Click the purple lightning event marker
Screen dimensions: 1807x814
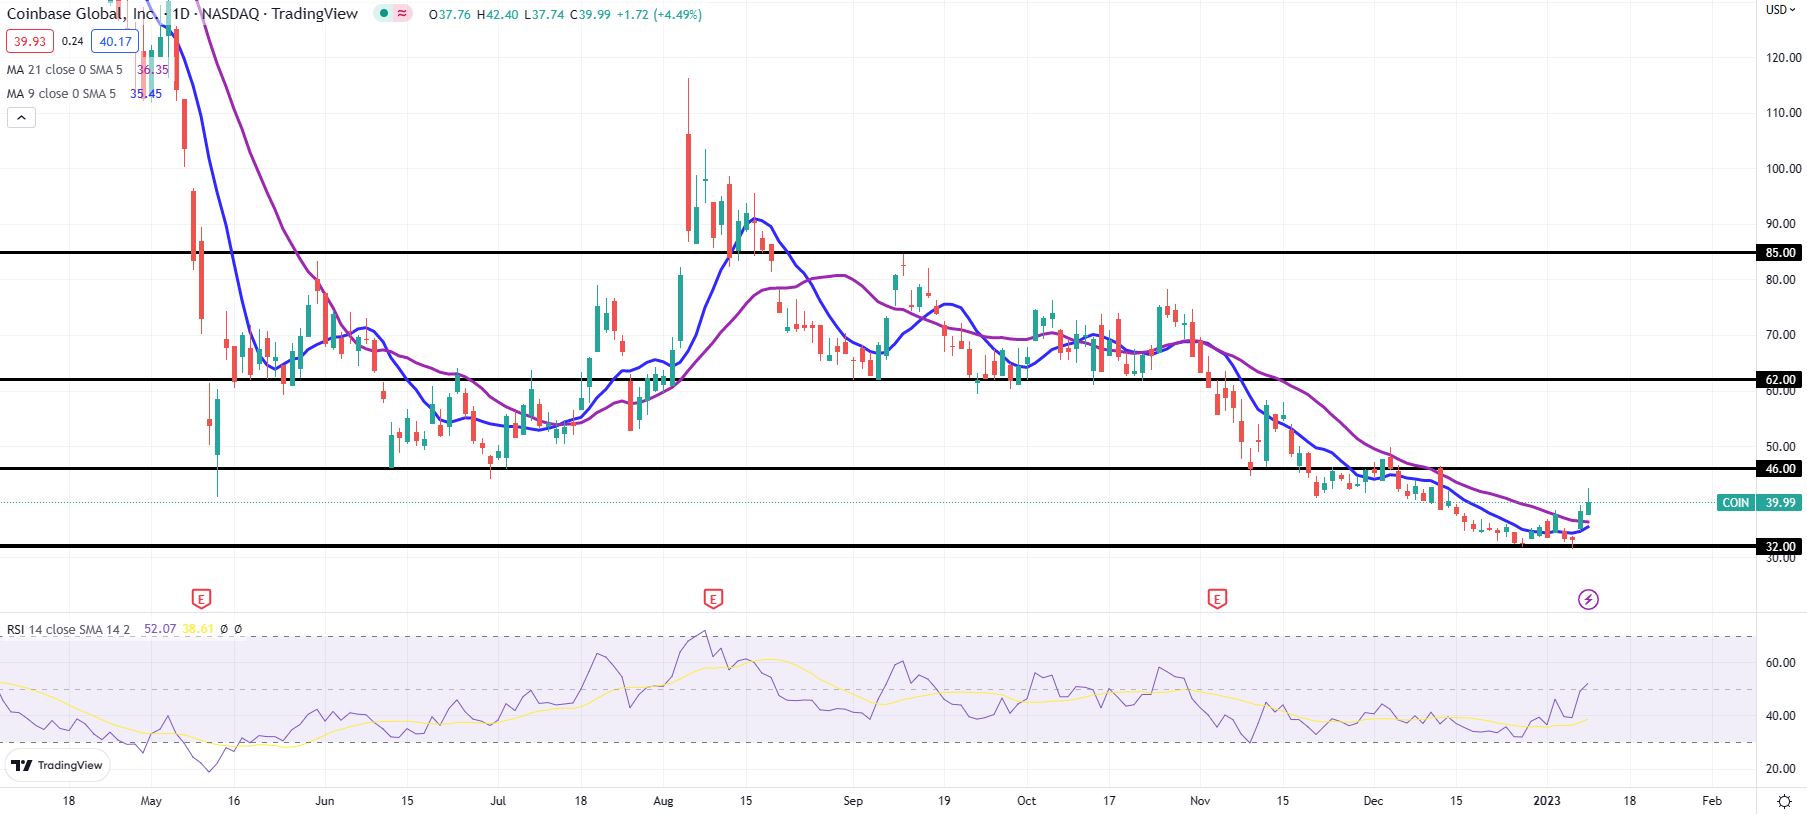pos(1588,599)
